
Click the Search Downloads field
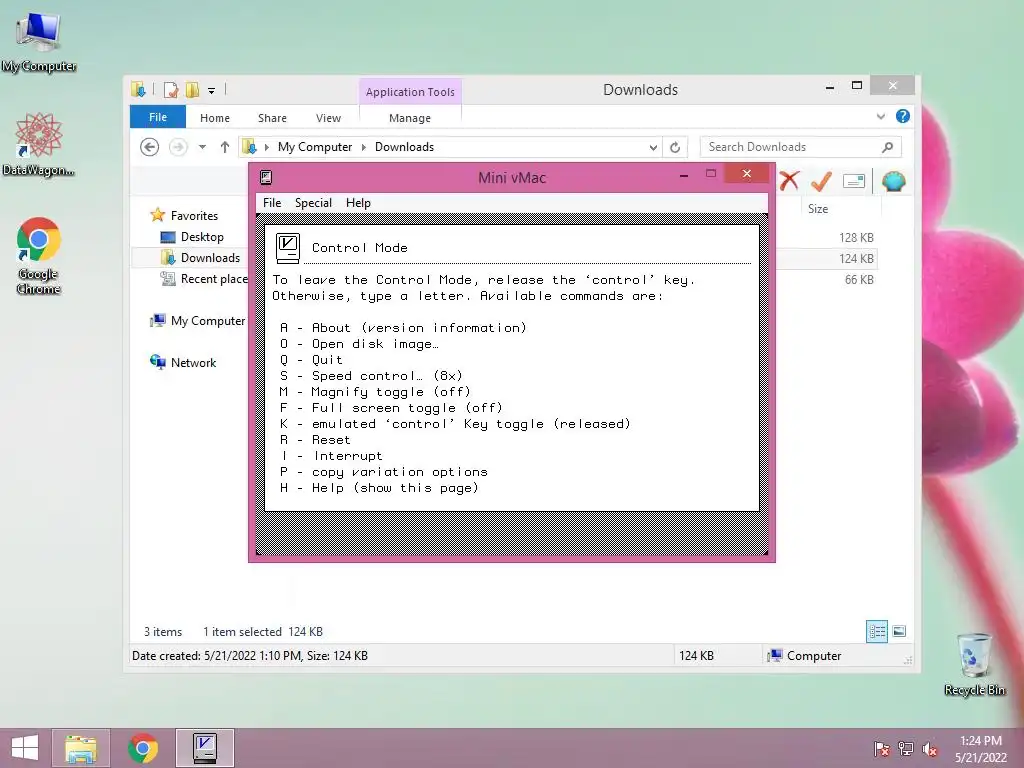coord(800,147)
